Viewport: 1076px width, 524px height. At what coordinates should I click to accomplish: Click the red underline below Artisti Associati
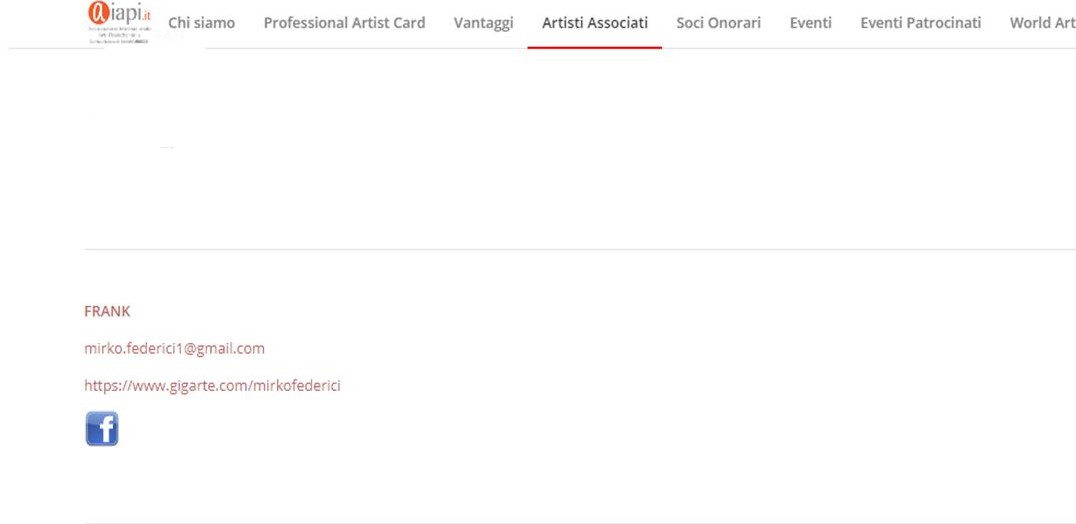click(x=594, y=47)
